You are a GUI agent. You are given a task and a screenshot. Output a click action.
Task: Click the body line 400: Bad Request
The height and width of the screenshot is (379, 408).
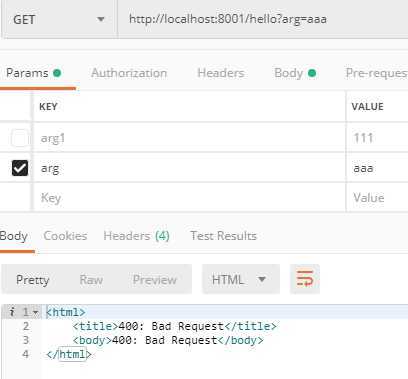[168, 340]
